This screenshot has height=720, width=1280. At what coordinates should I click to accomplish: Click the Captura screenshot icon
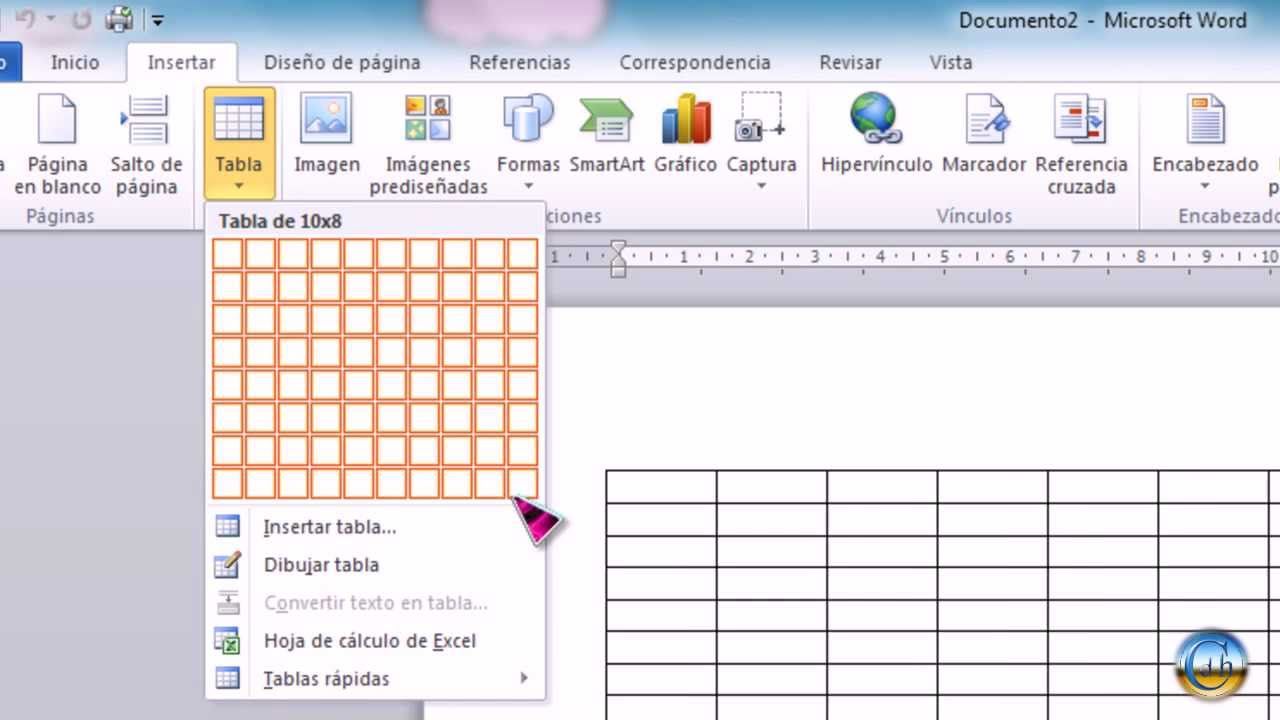pos(761,118)
